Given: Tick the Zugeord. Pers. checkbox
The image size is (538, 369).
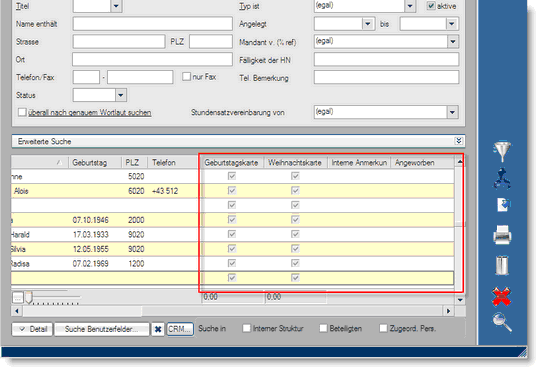Looking at the screenshot, I should tap(383, 328).
